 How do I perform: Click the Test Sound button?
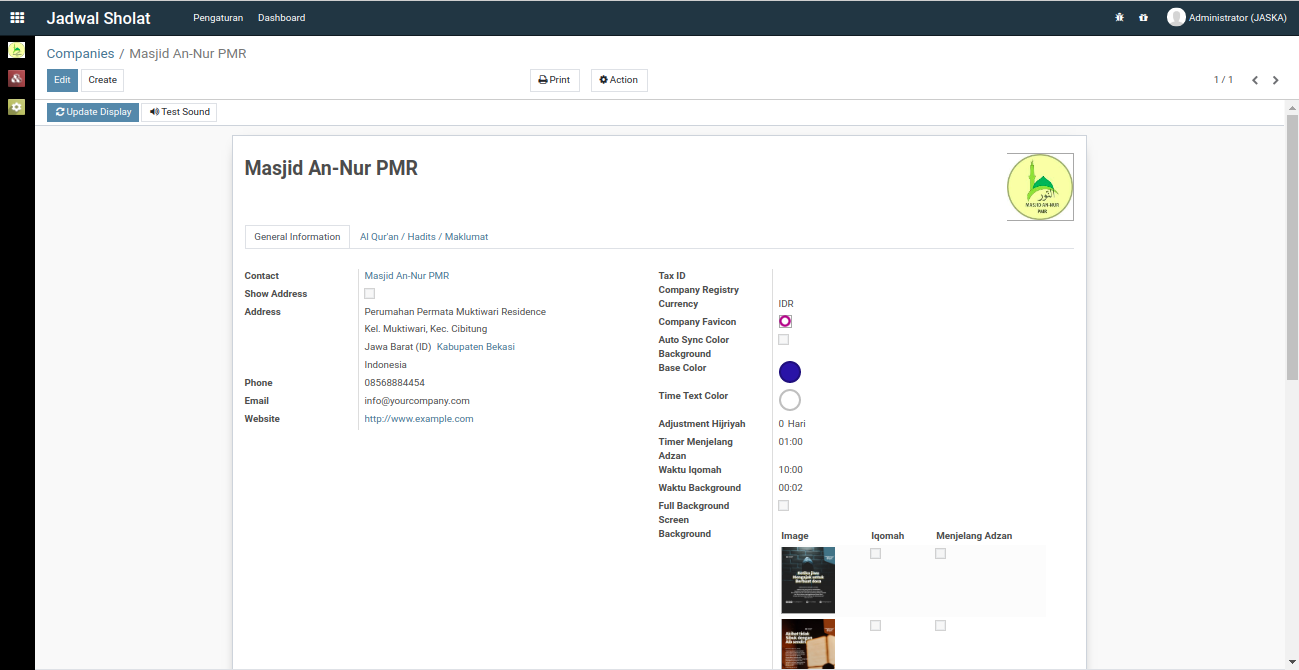coord(180,112)
